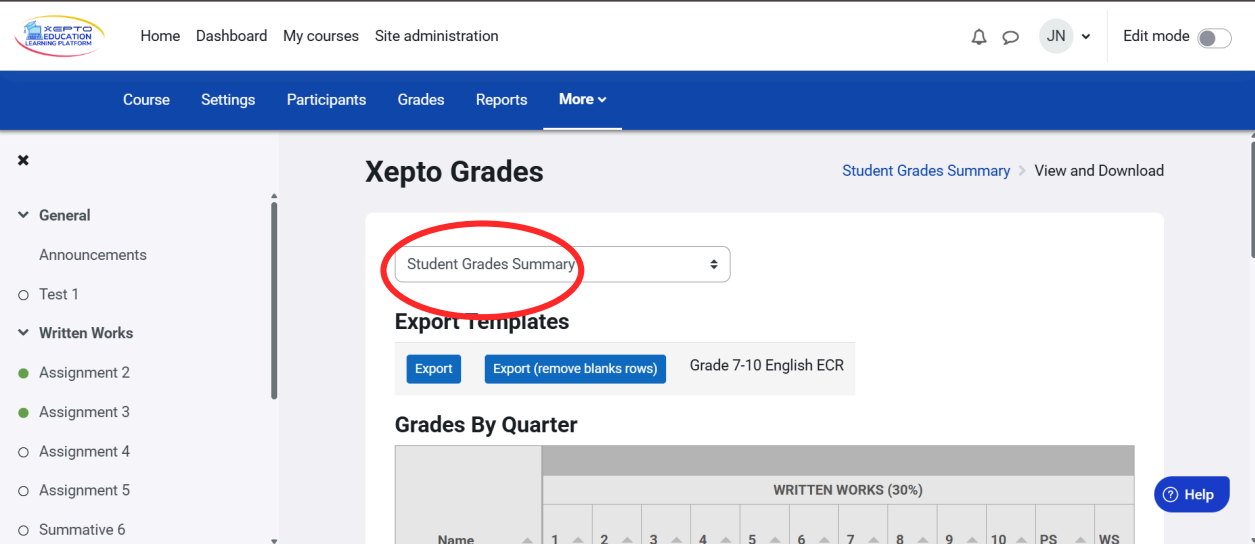Click the Xepto Grades page title
This screenshot has height=546, width=1255.
tap(455, 172)
